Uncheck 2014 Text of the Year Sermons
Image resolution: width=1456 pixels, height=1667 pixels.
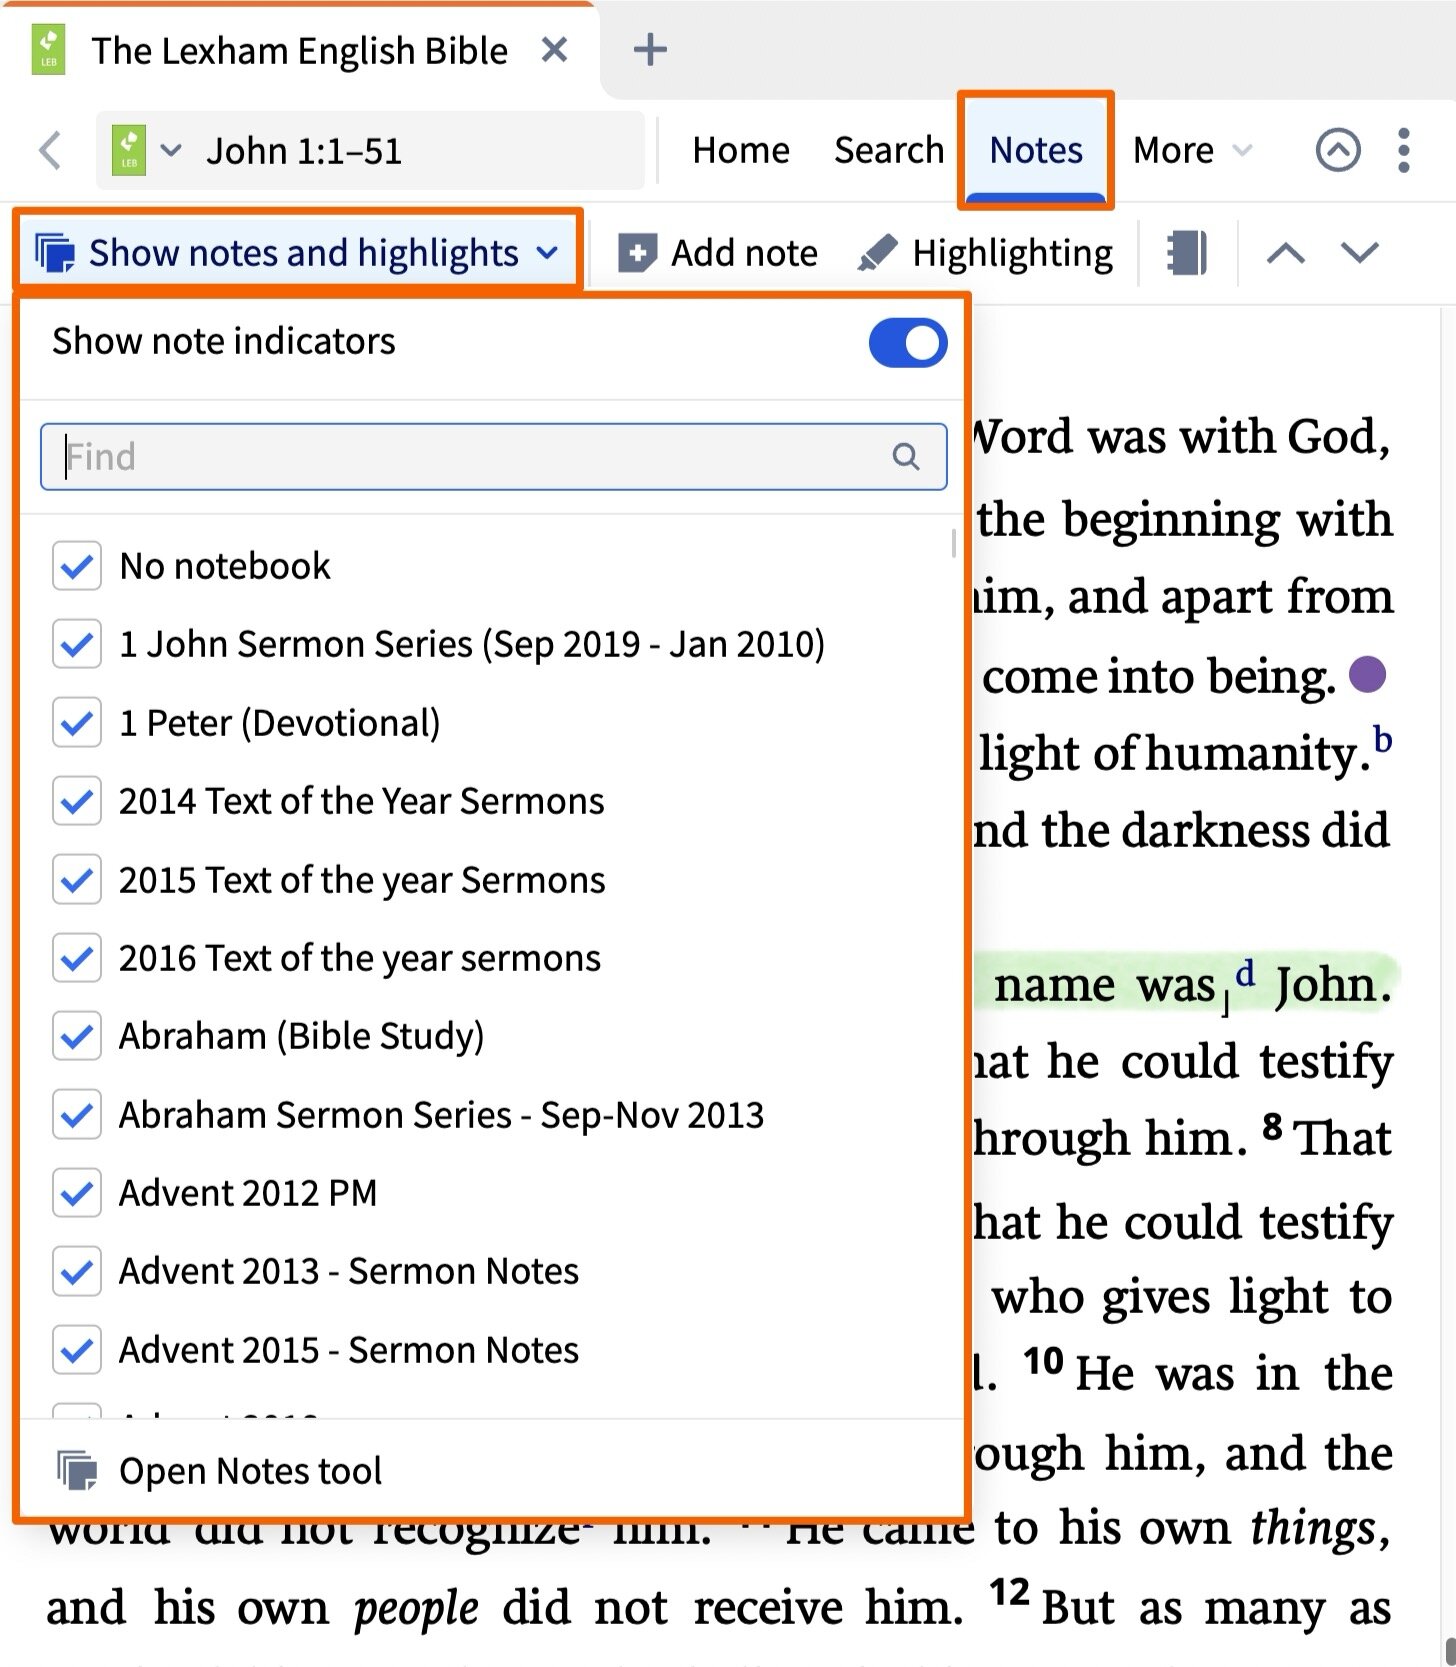(x=77, y=801)
